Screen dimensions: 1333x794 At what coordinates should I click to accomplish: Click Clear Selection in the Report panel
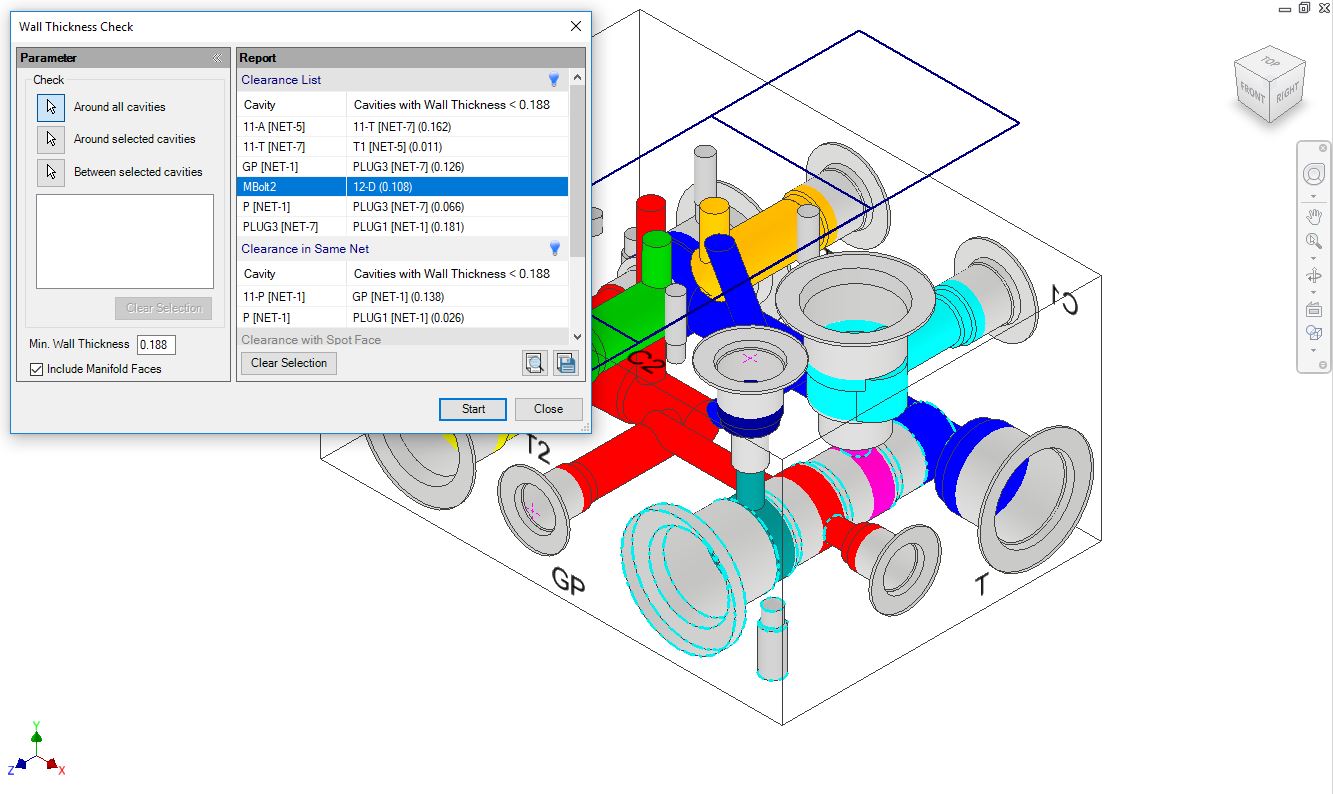coord(289,363)
